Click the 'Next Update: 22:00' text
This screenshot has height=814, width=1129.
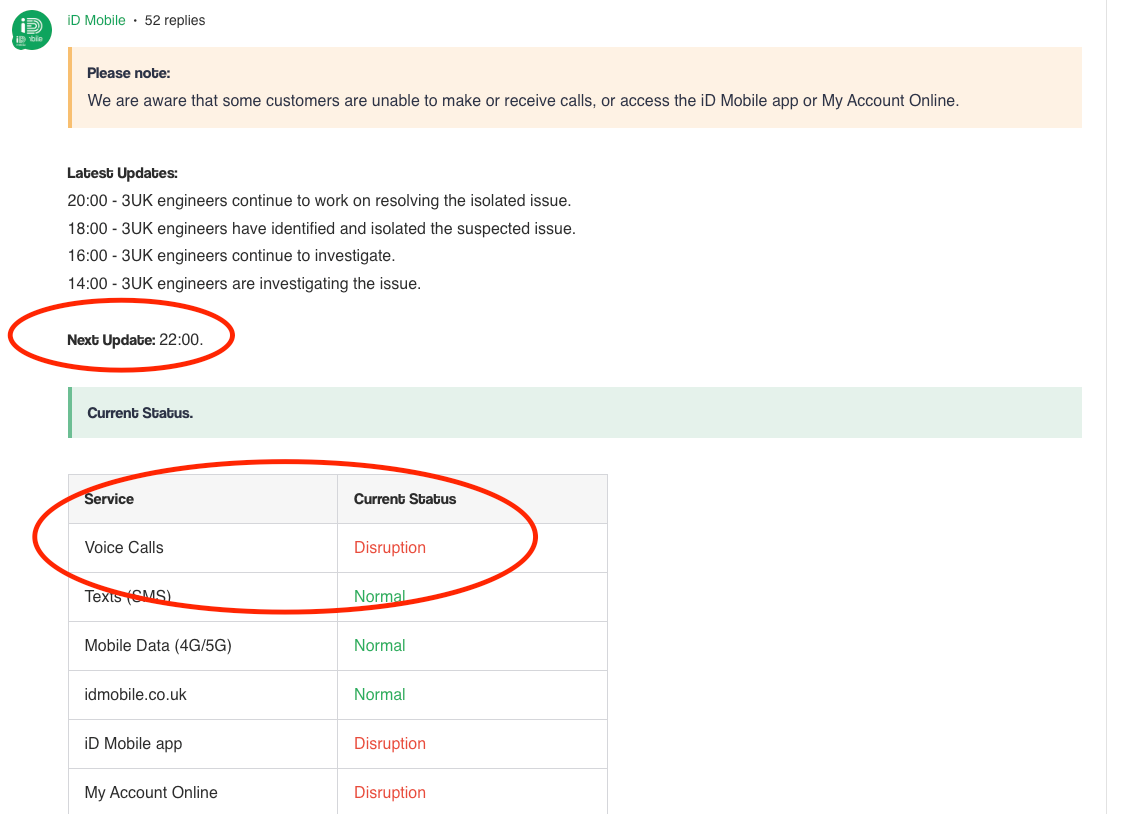tap(135, 340)
